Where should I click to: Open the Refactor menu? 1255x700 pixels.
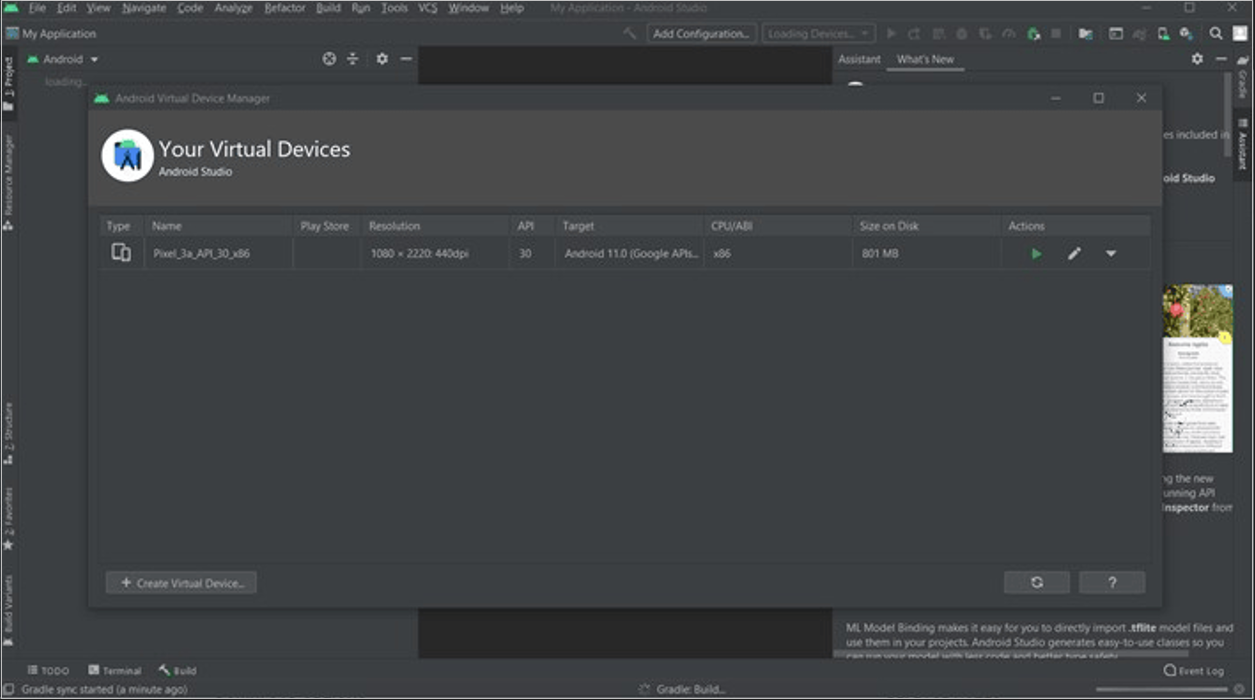pyautogui.click(x=284, y=8)
